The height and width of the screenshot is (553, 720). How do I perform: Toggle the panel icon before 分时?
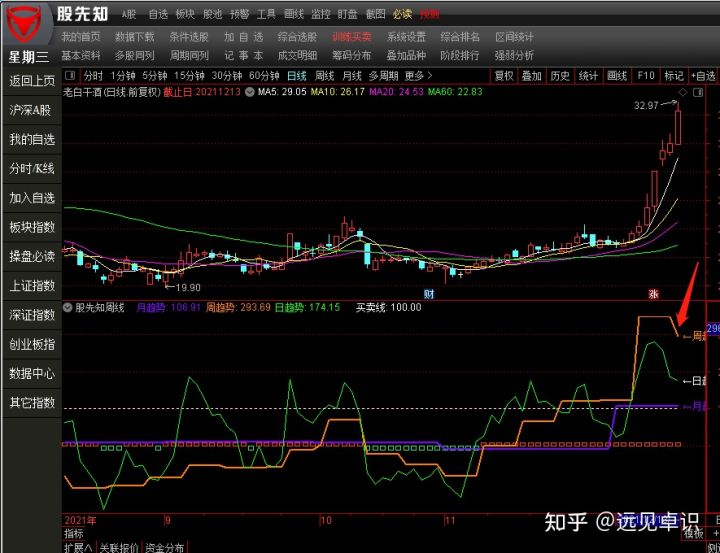coord(70,75)
